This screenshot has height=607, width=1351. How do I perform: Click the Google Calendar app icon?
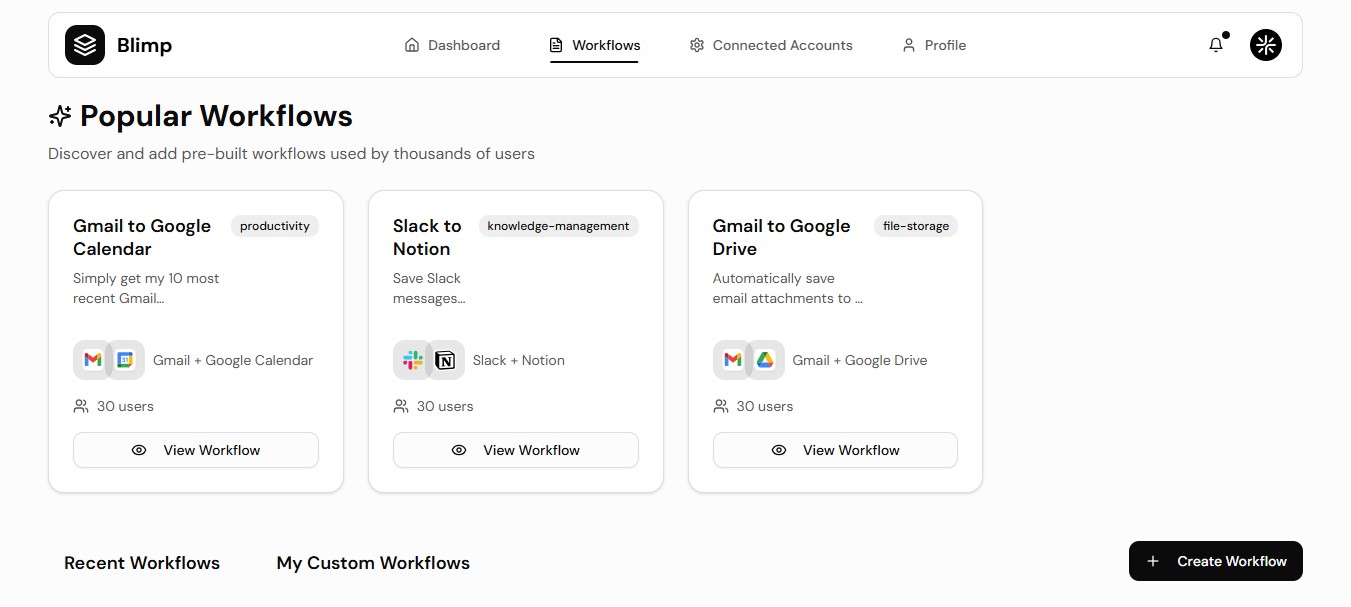124,360
